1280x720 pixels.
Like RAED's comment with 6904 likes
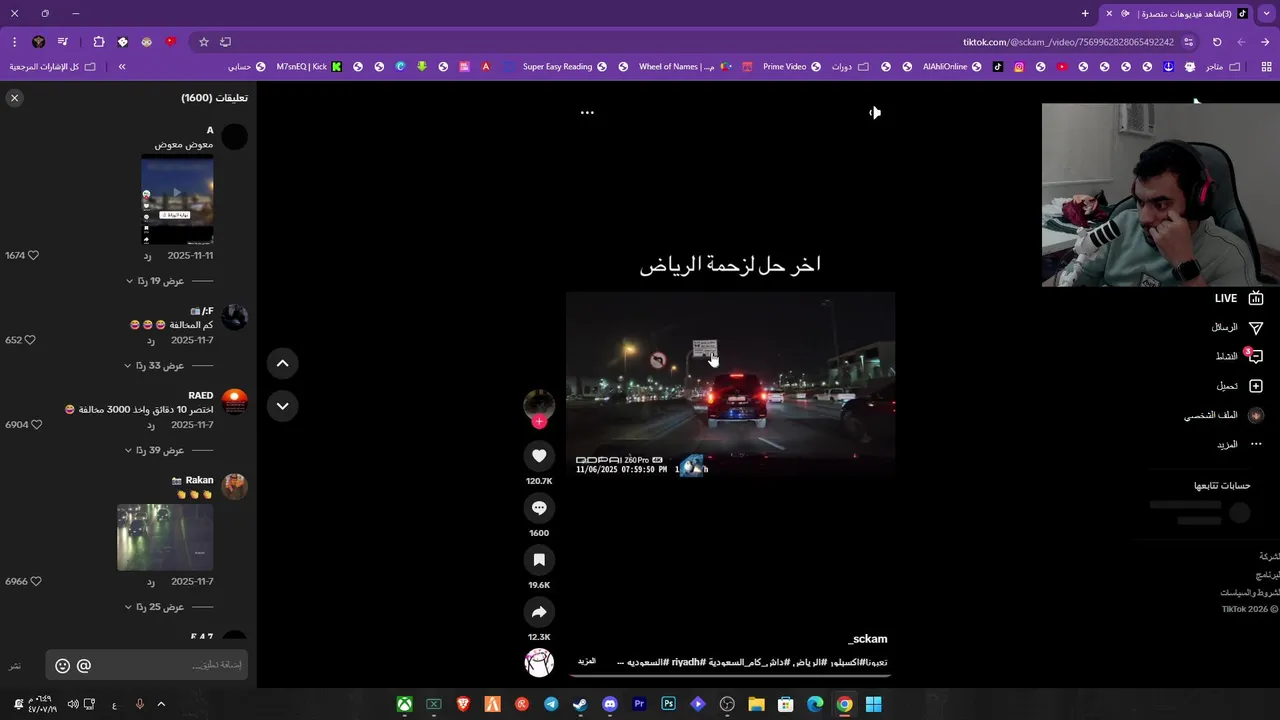coord(36,425)
